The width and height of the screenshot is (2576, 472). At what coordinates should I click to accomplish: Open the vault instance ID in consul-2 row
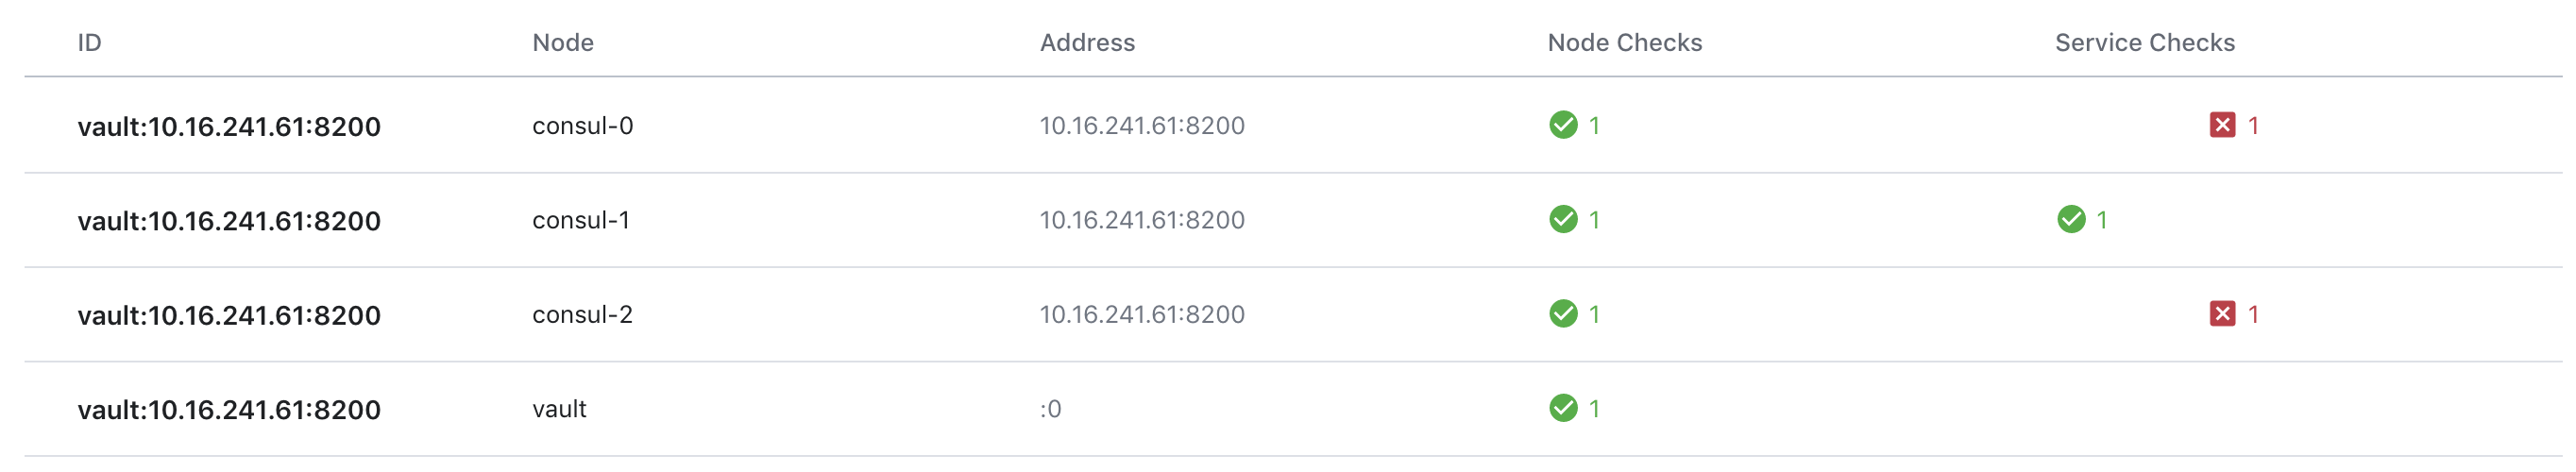[x=229, y=316]
